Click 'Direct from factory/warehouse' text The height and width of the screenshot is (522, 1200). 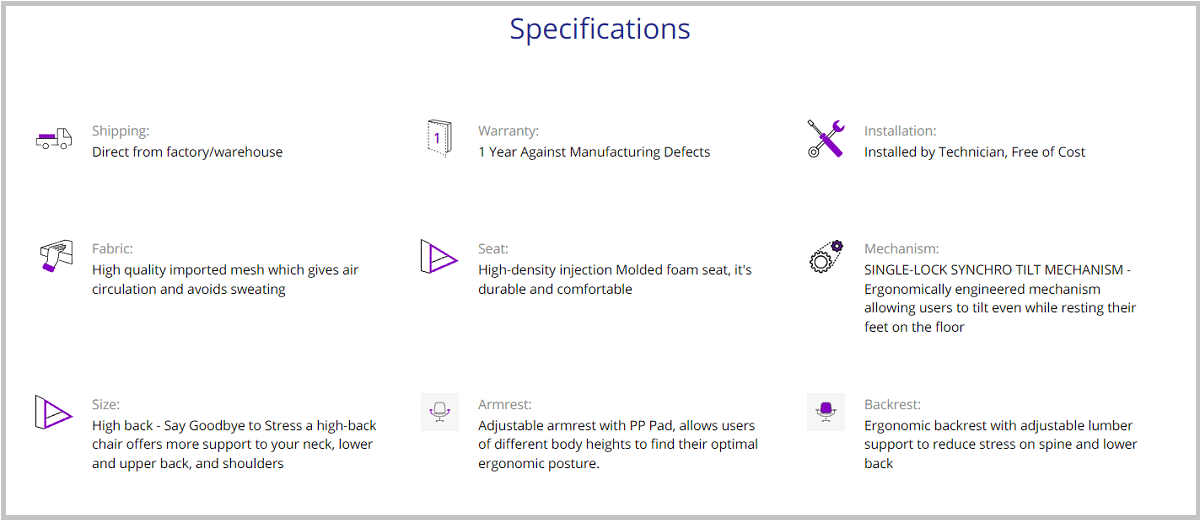coord(187,152)
